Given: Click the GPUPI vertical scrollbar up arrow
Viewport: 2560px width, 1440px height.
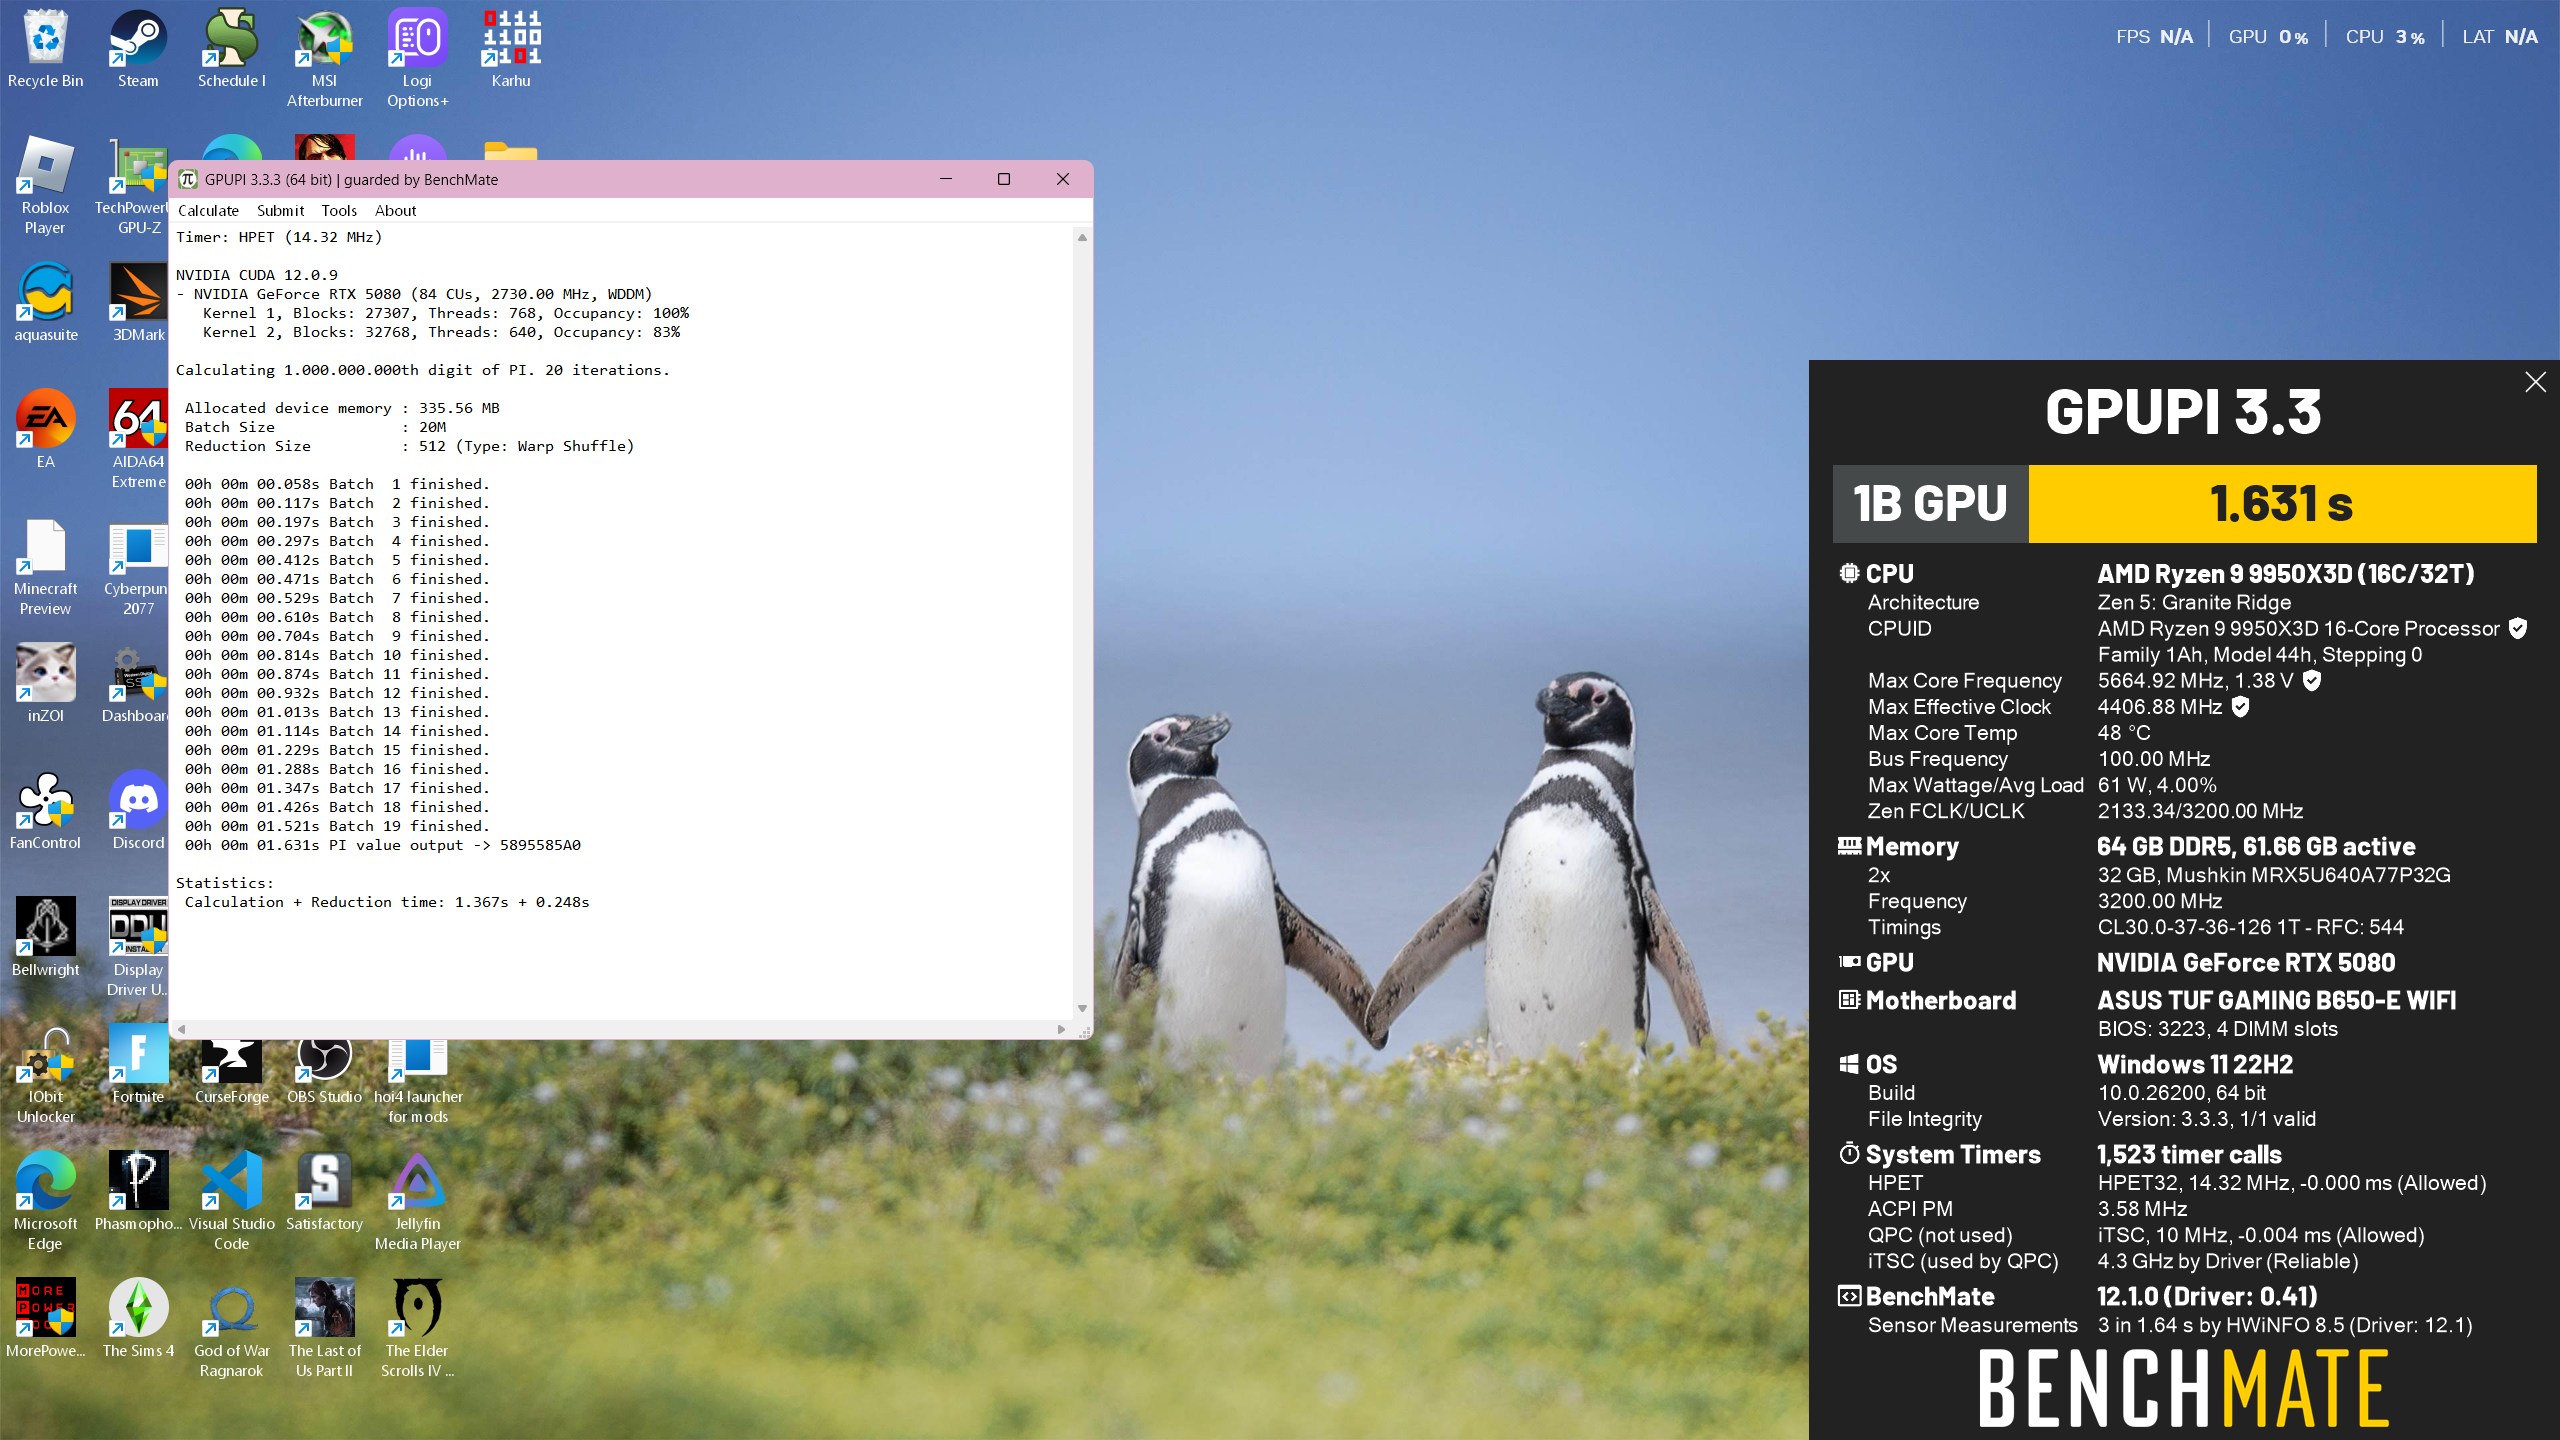Looking at the screenshot, I should coord(1082,237).
